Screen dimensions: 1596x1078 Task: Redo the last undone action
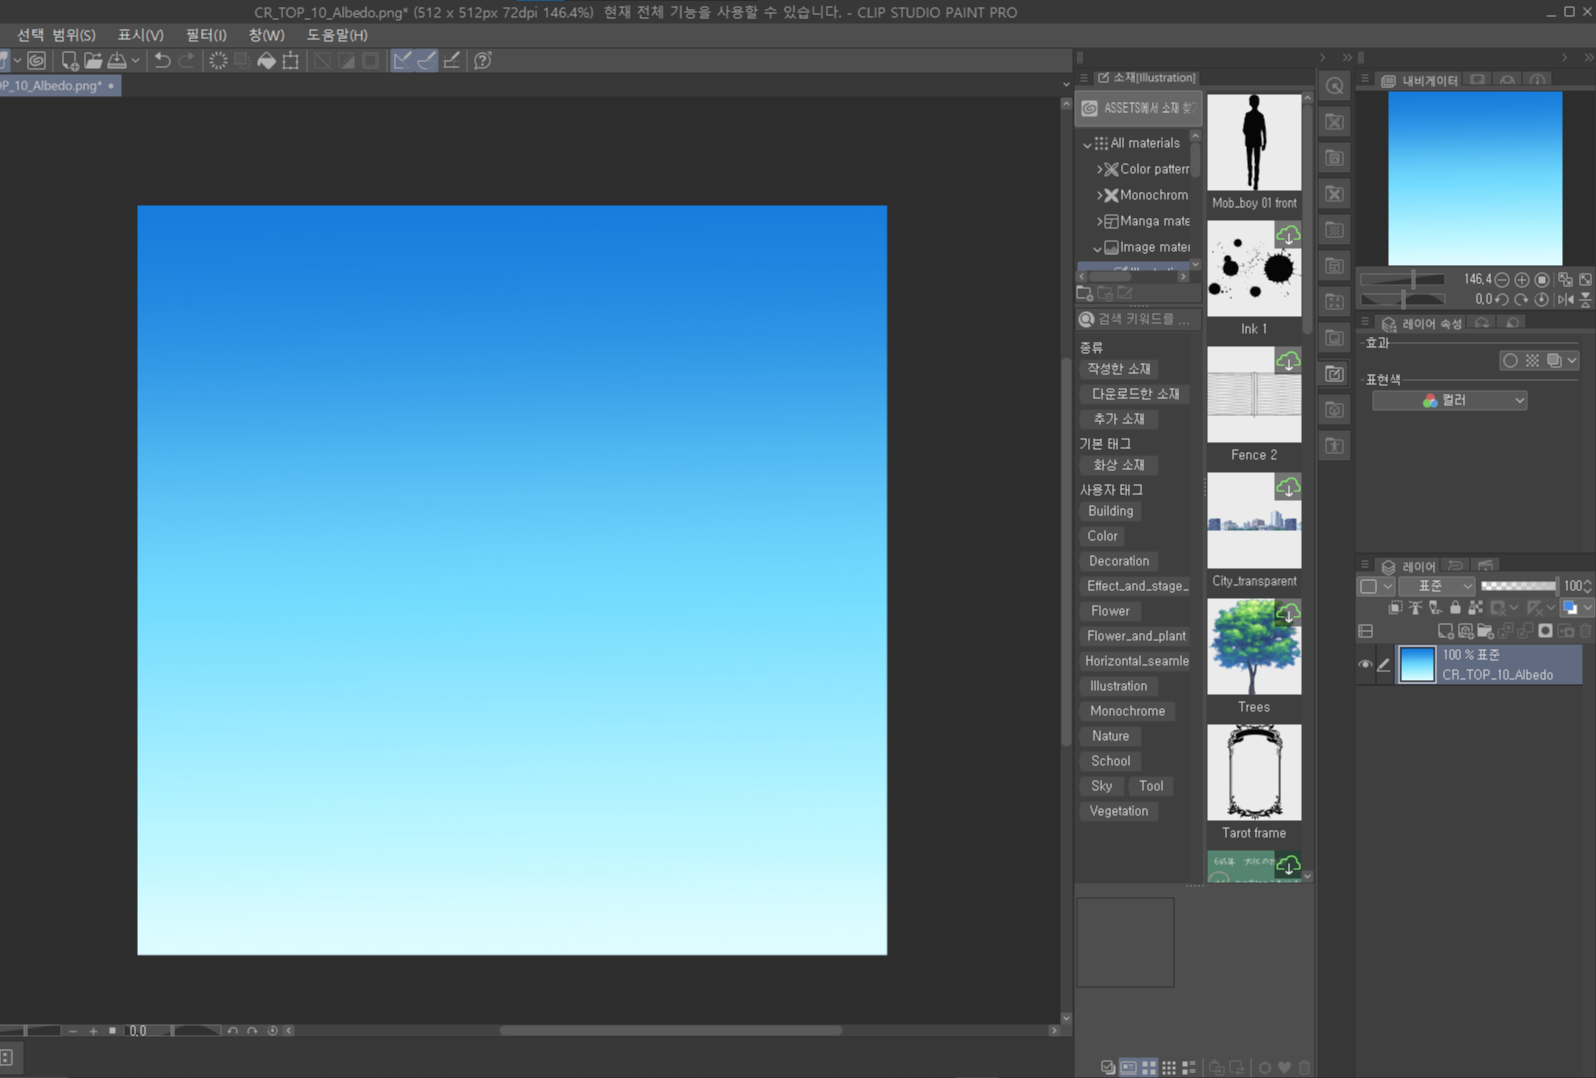point(187,61)
